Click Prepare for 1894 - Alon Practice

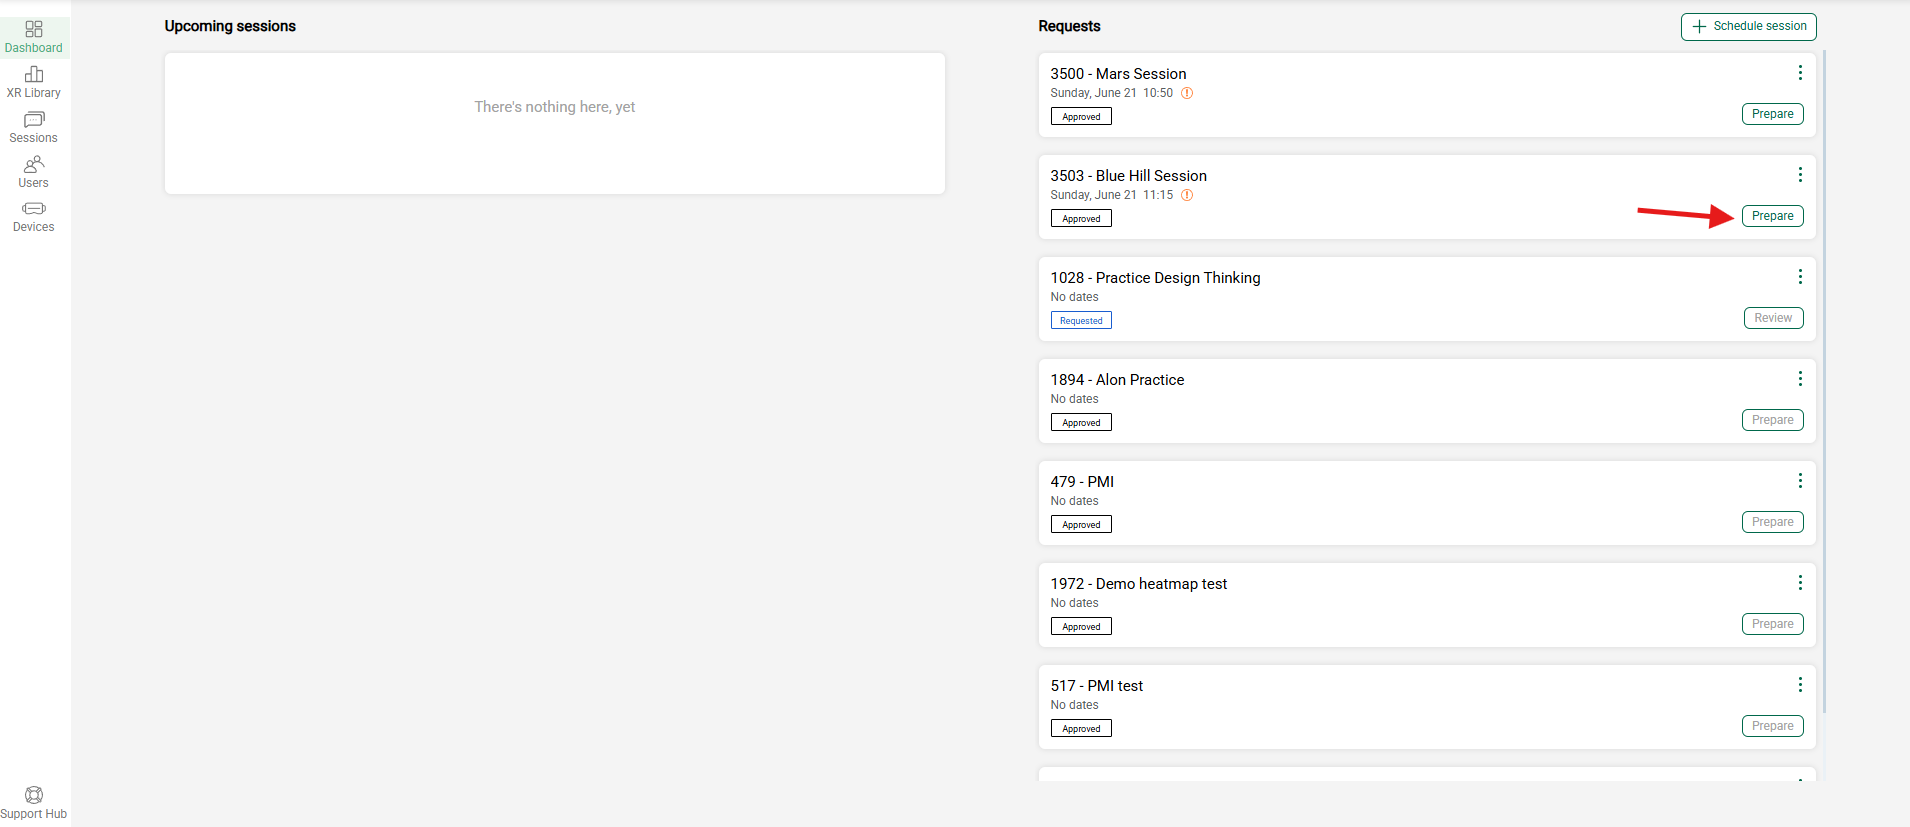coord(1773,420)
